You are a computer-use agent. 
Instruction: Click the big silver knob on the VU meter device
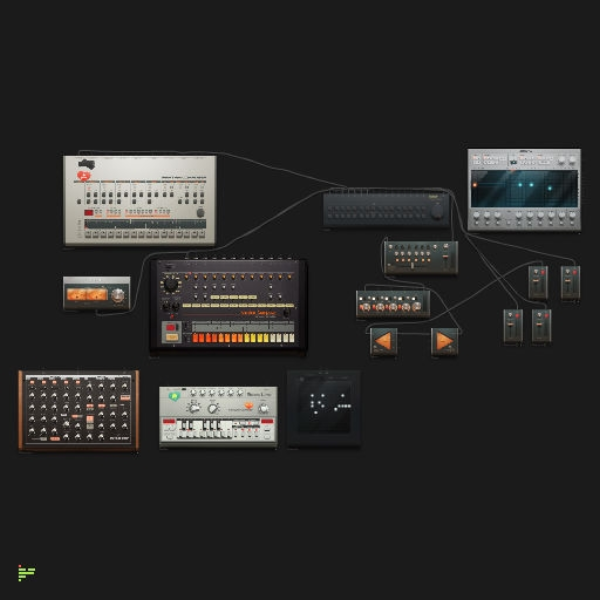(x=117, y=295)
